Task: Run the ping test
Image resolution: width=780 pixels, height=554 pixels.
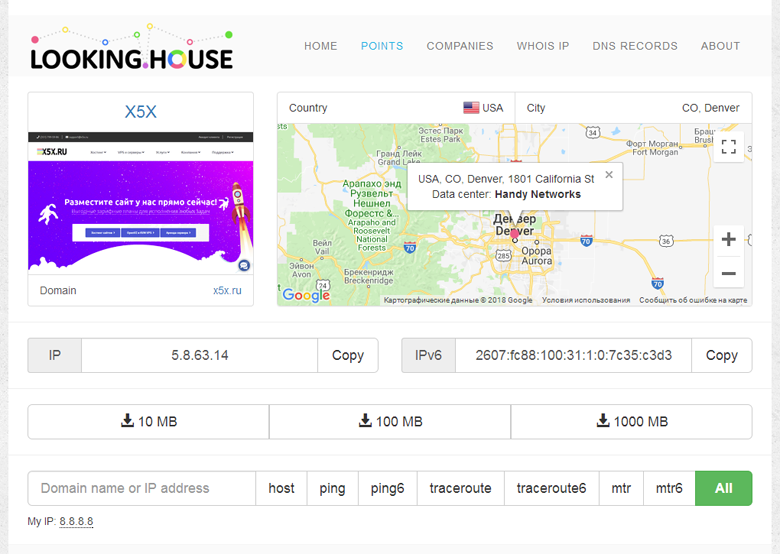Action: point(332,488)
